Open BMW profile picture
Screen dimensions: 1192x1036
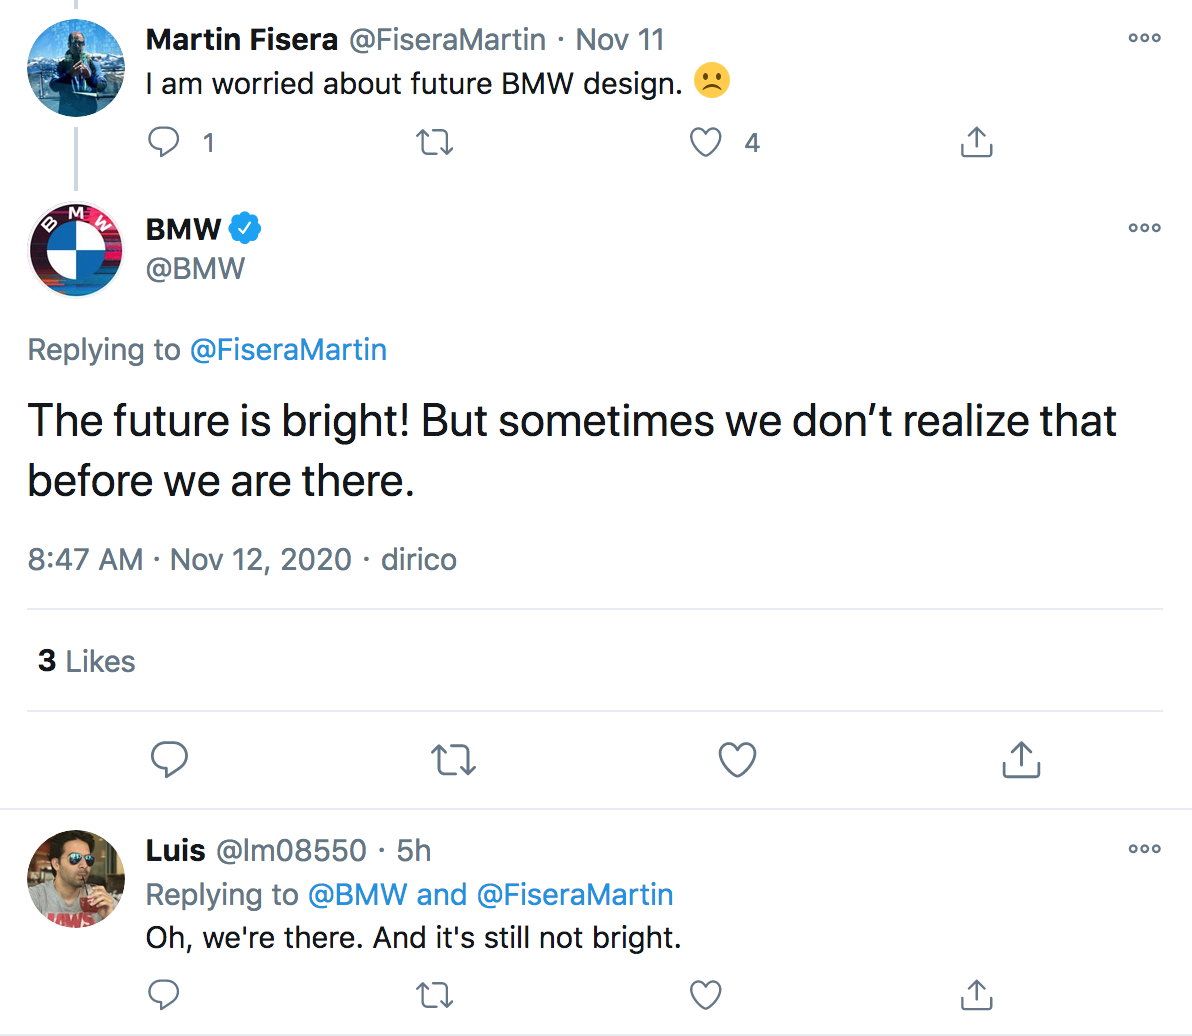76,250
